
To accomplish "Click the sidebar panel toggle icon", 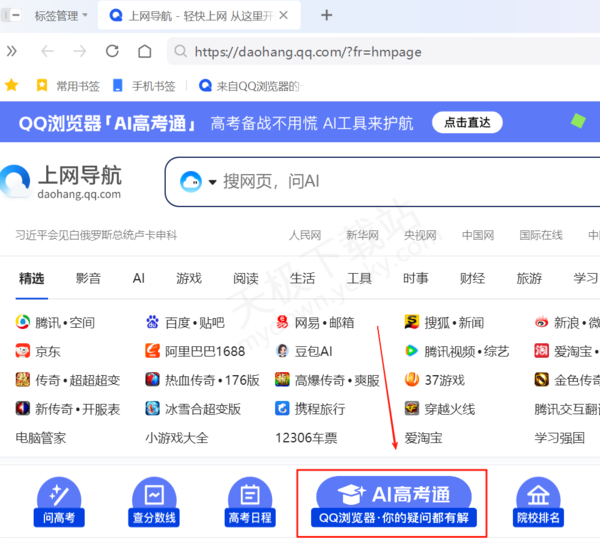I will 11,15.
